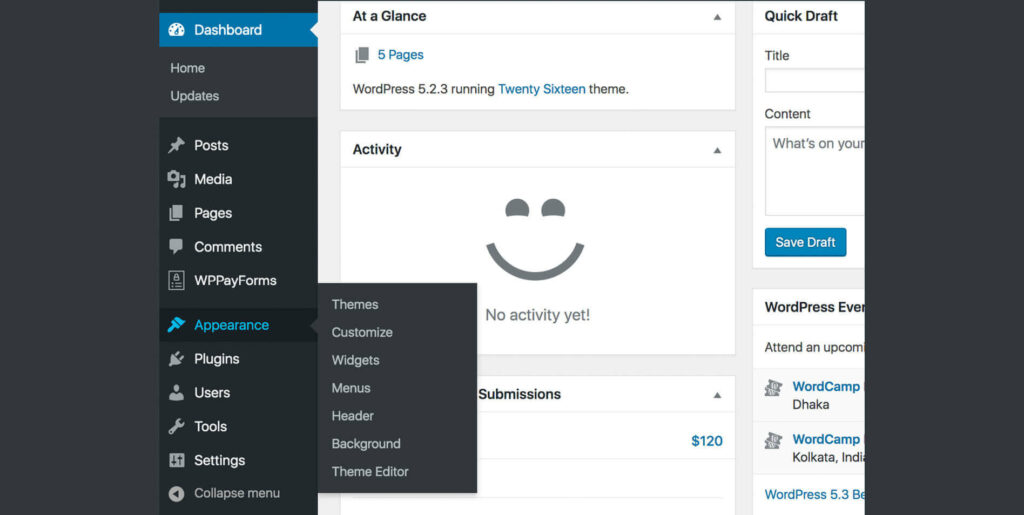Screen dimensions: 1024x515
Task: Open the Twenty Sixteen theme link
Action: click(x=541, y=89)
